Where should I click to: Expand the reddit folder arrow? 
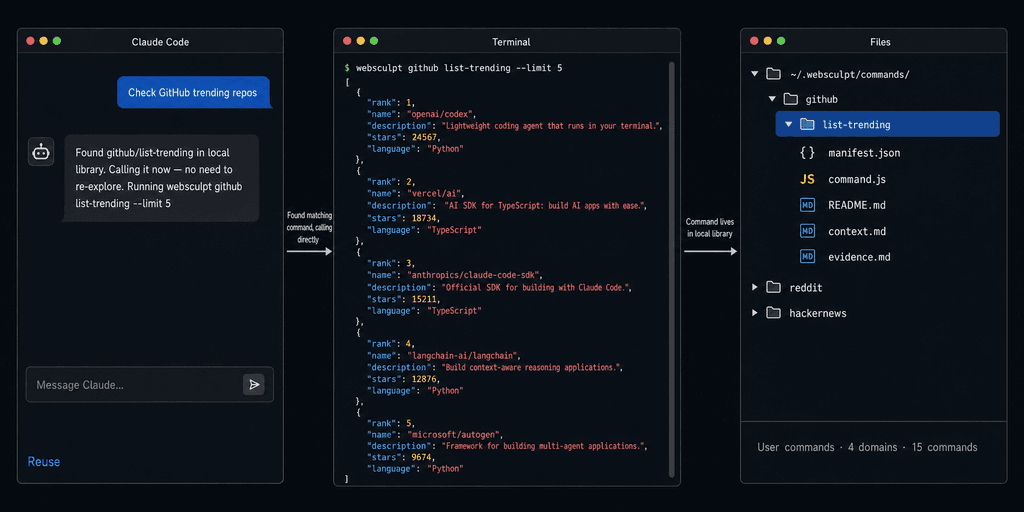click(754, 287)
